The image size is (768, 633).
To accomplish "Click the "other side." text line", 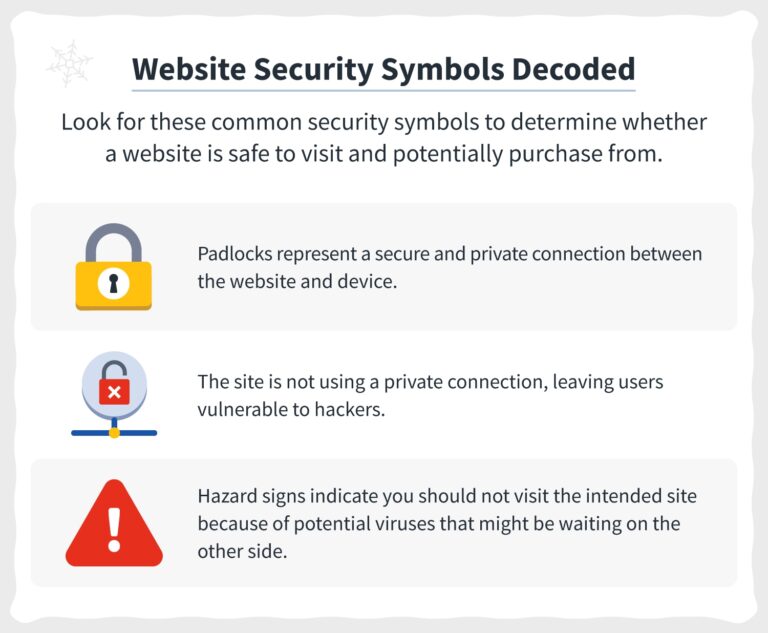I will point(242,551).
